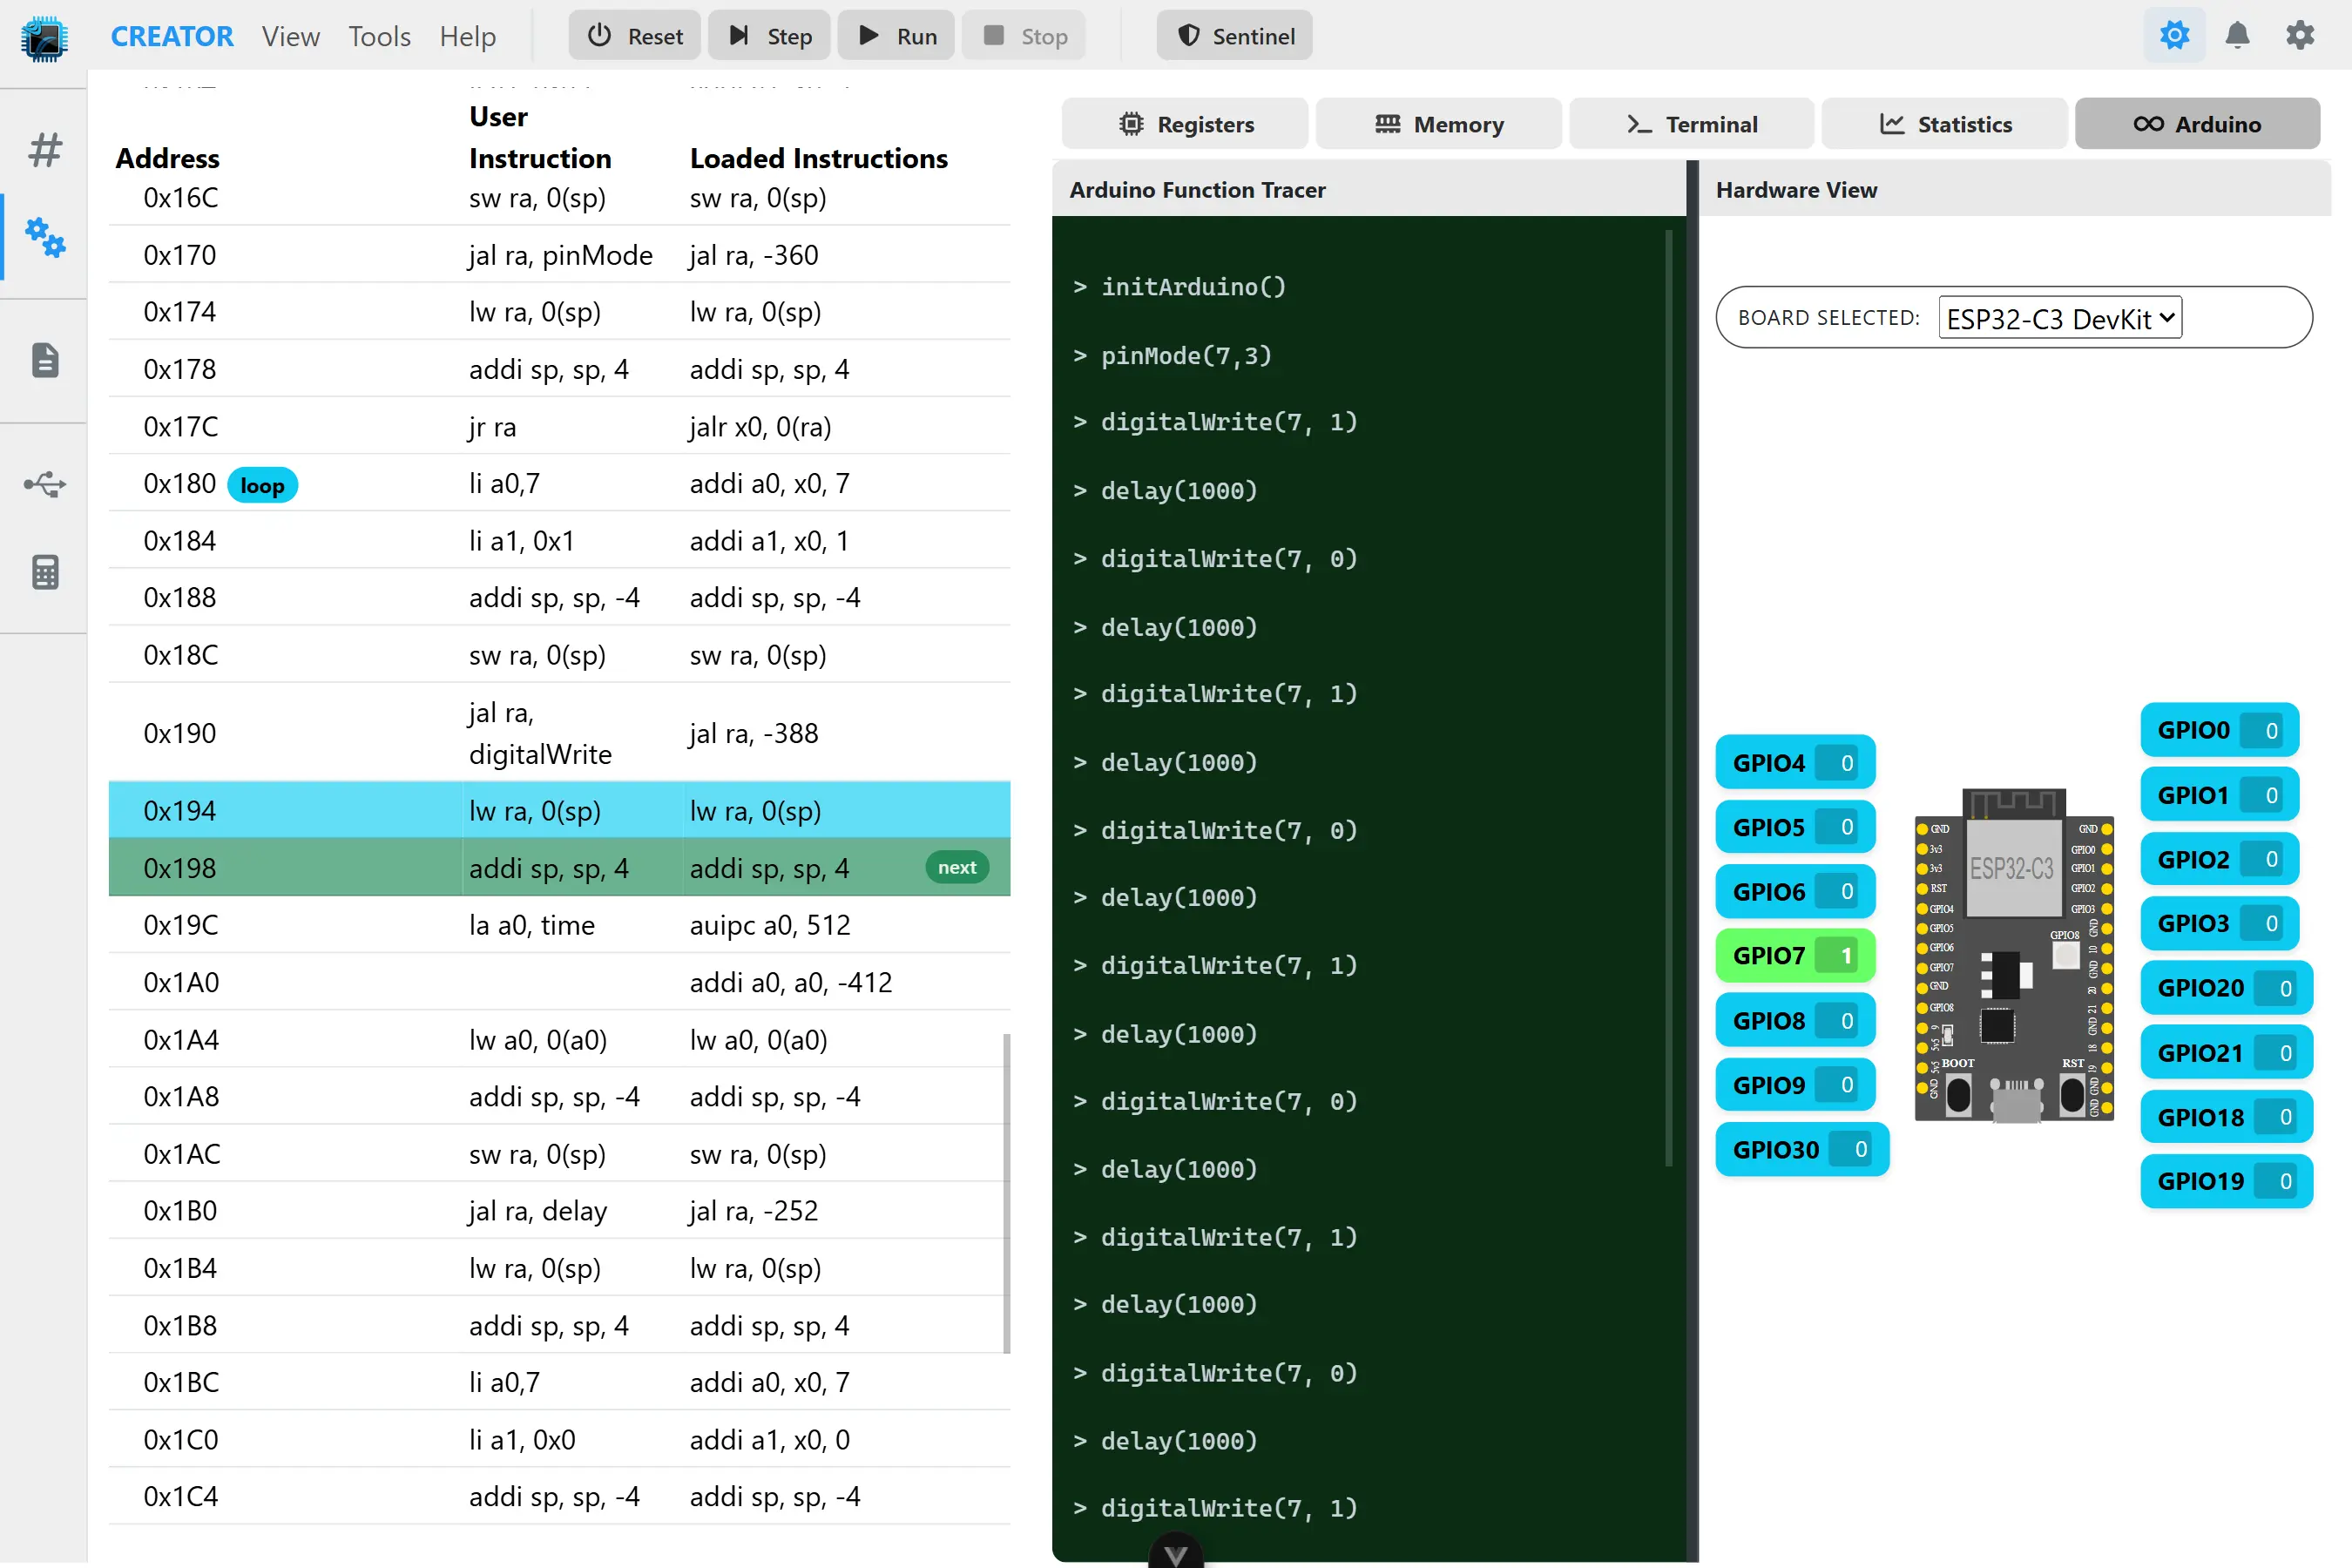
Task: Open the gray configuration gear icon
Action: click(x=2300, y=36)
